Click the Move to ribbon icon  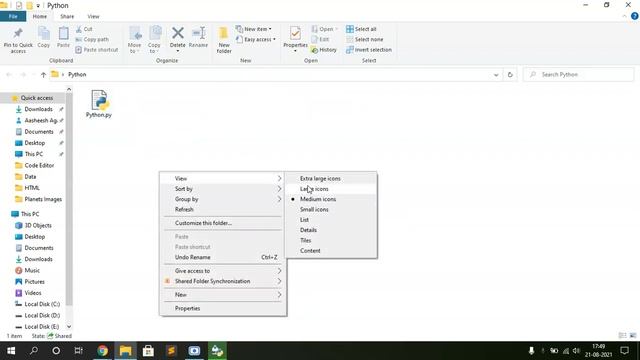click(x=135, y=40)
